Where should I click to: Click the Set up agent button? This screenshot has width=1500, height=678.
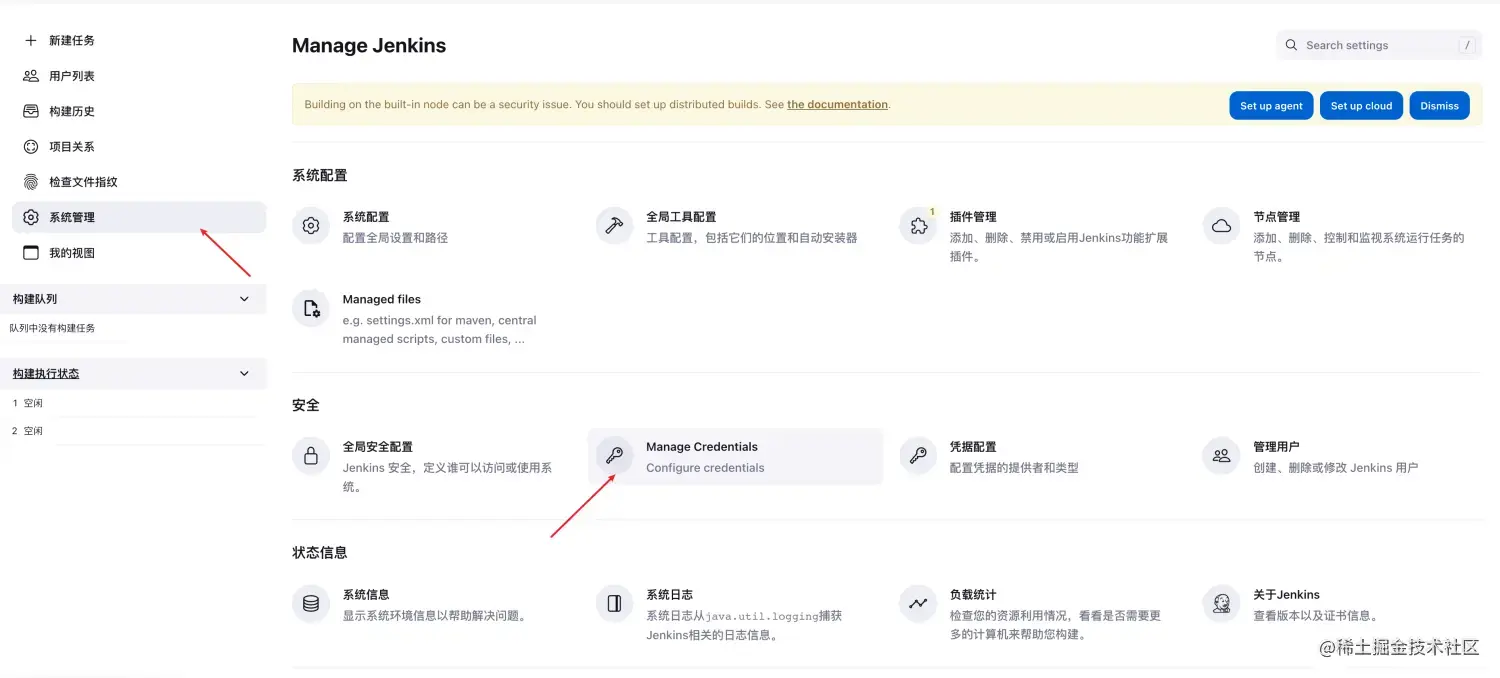(1271, 105)
